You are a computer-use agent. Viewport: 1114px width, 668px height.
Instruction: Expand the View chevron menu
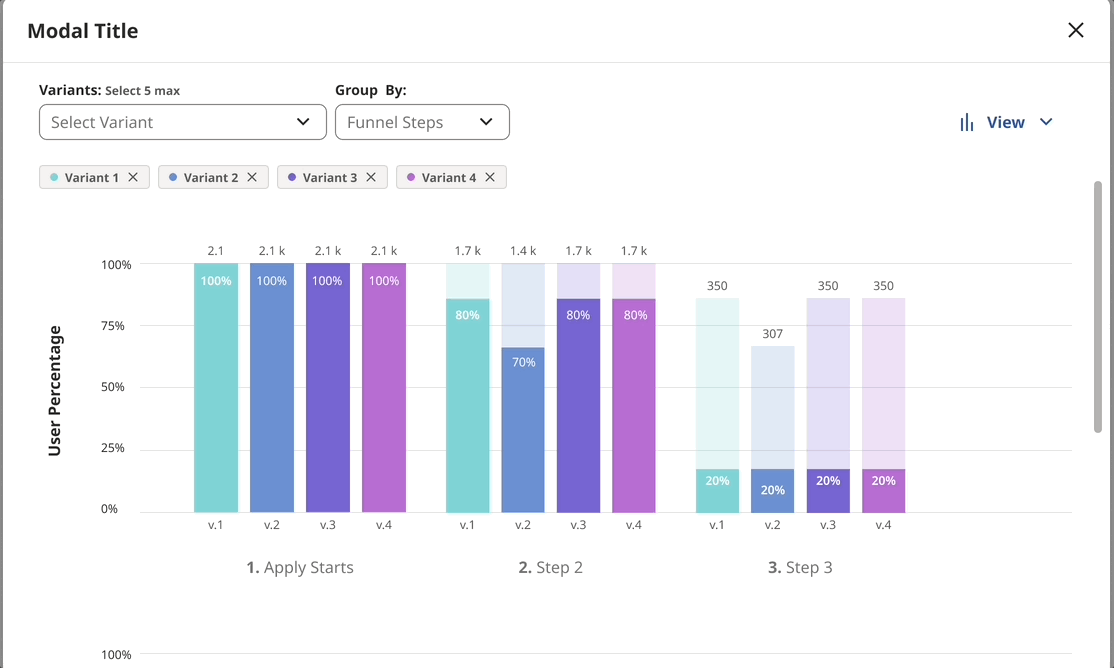[1046, 122]
